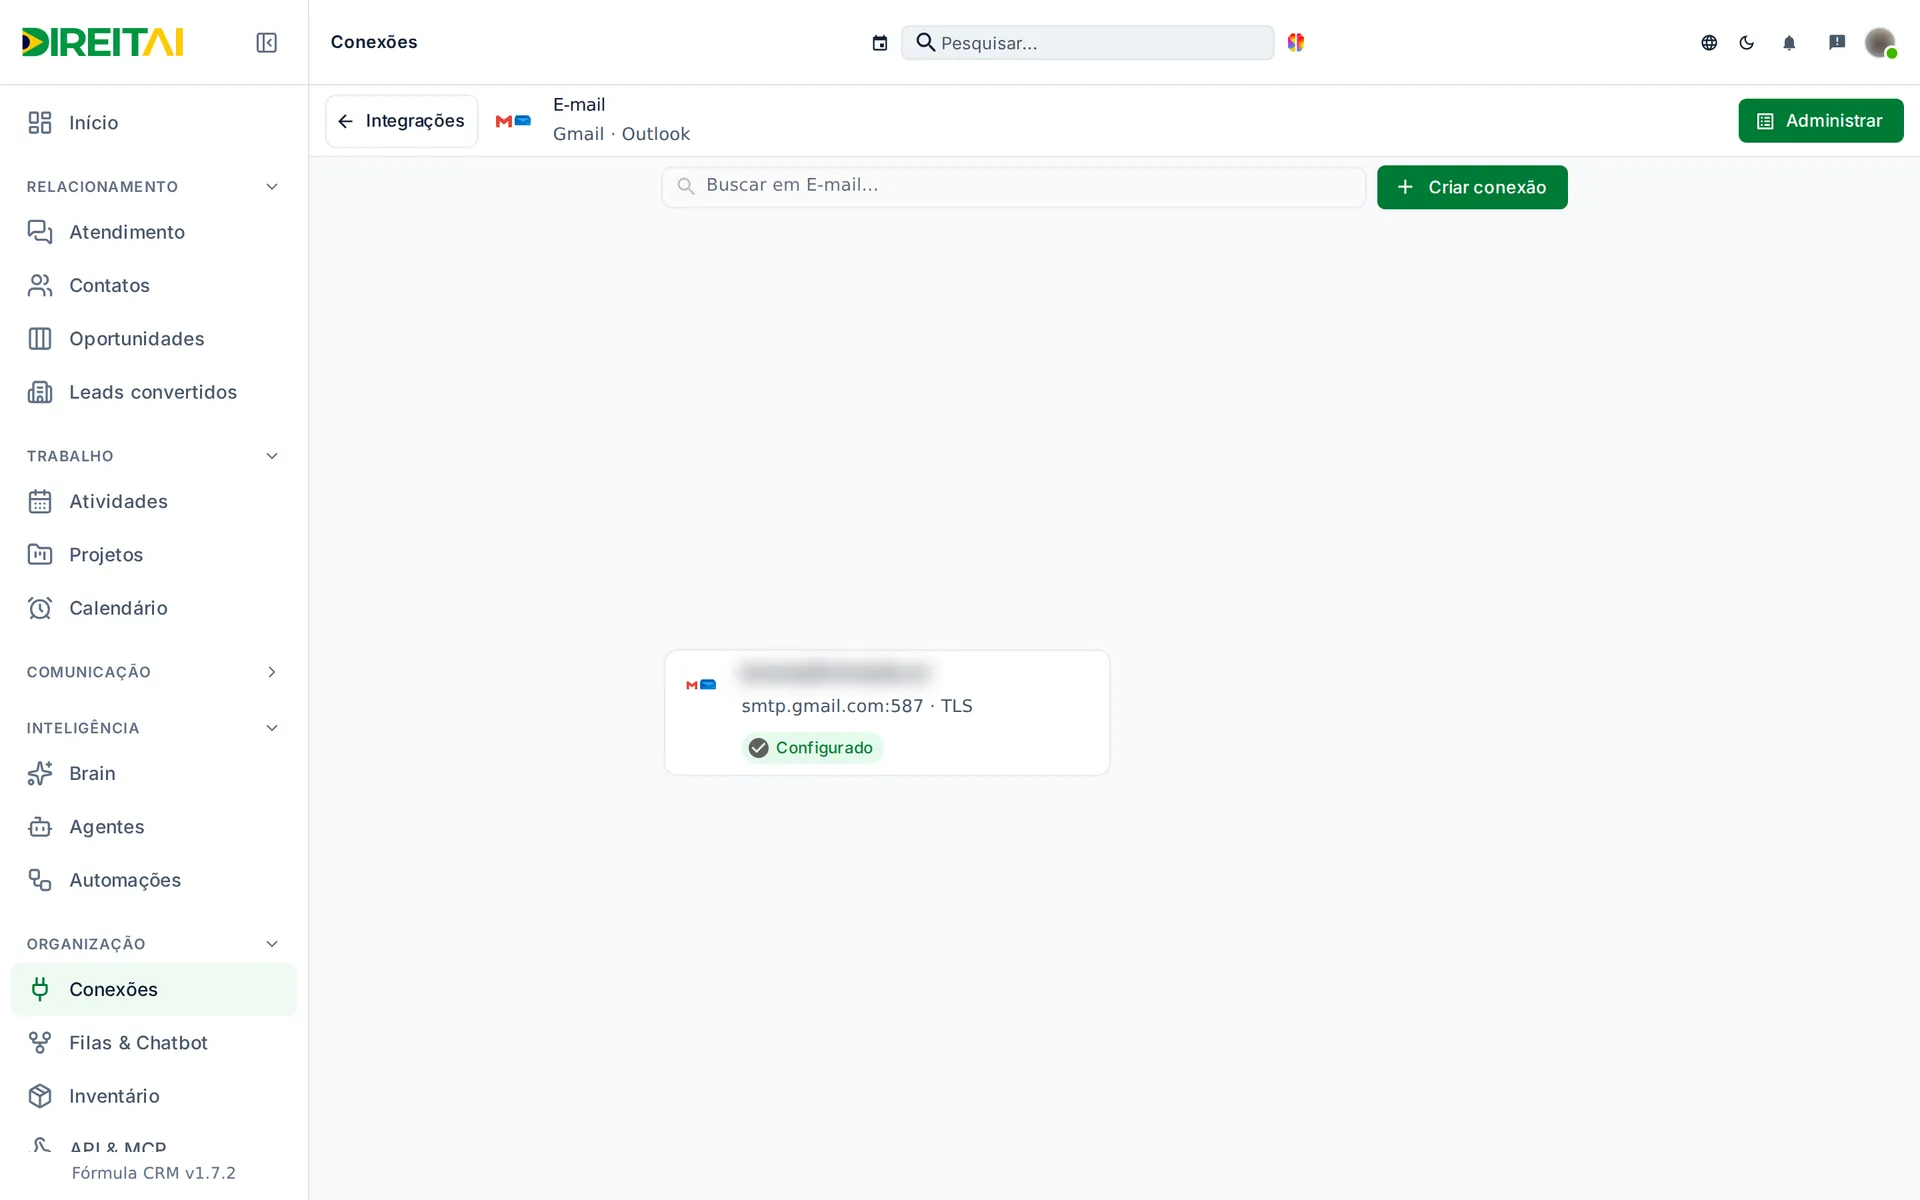Open Agentes page
1920x1200 pixels.
(154, 827)
